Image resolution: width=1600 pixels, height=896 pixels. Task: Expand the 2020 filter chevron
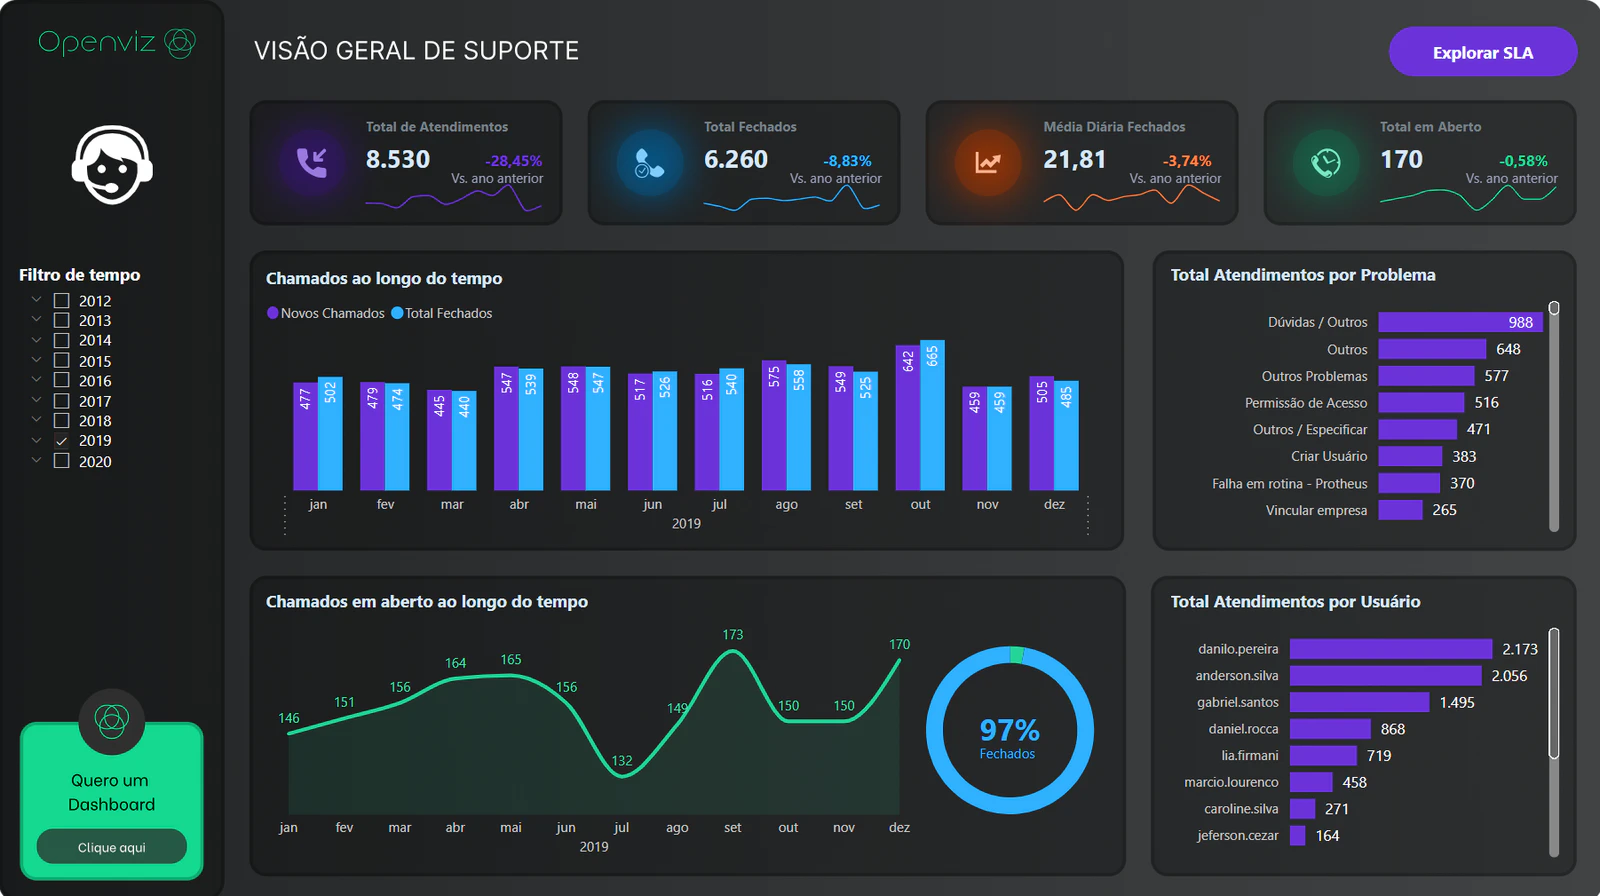[36, 459]
